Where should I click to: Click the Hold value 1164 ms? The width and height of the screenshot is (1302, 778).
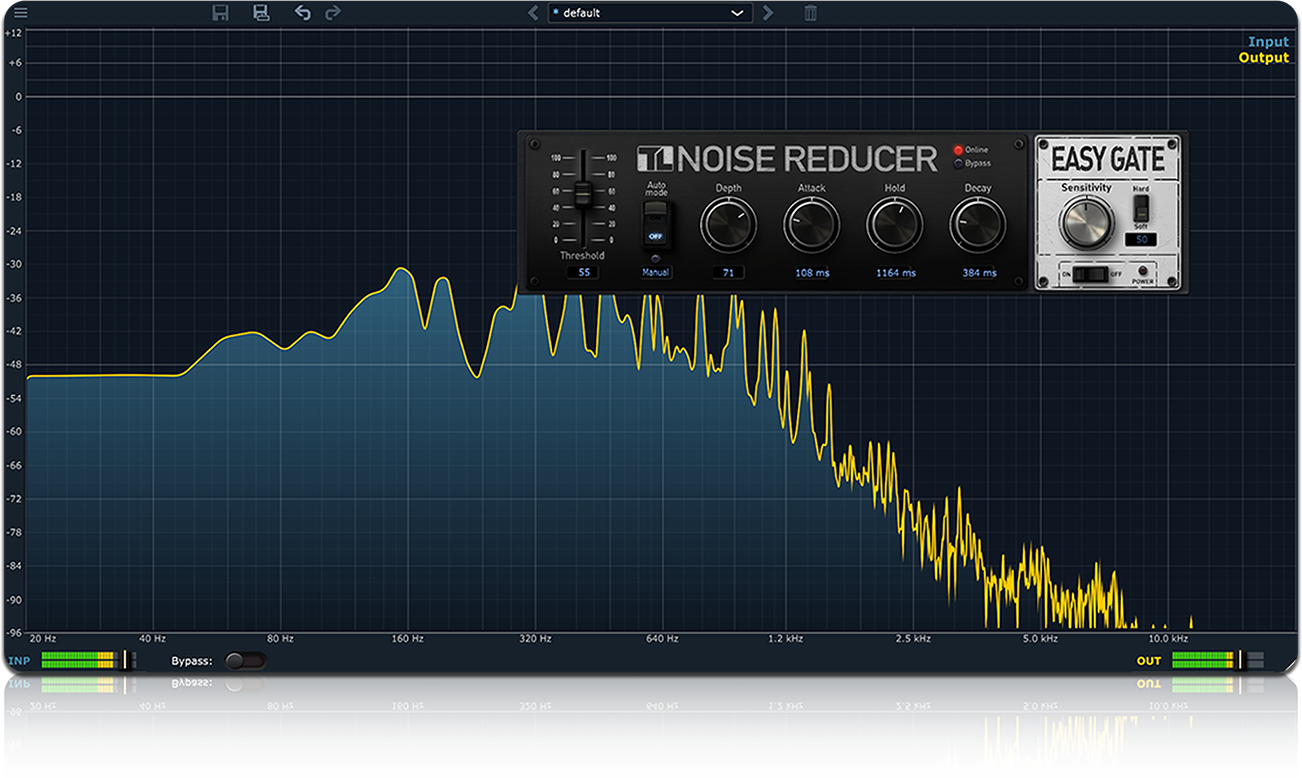tap(895, 272)
